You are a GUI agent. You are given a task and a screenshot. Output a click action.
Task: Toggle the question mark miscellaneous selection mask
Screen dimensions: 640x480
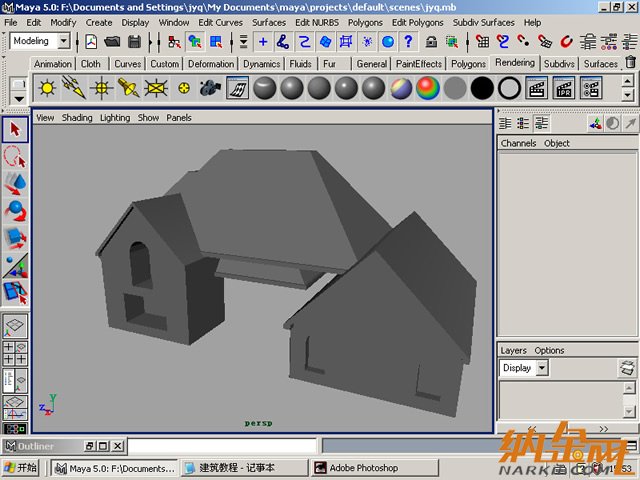point(409,42)
